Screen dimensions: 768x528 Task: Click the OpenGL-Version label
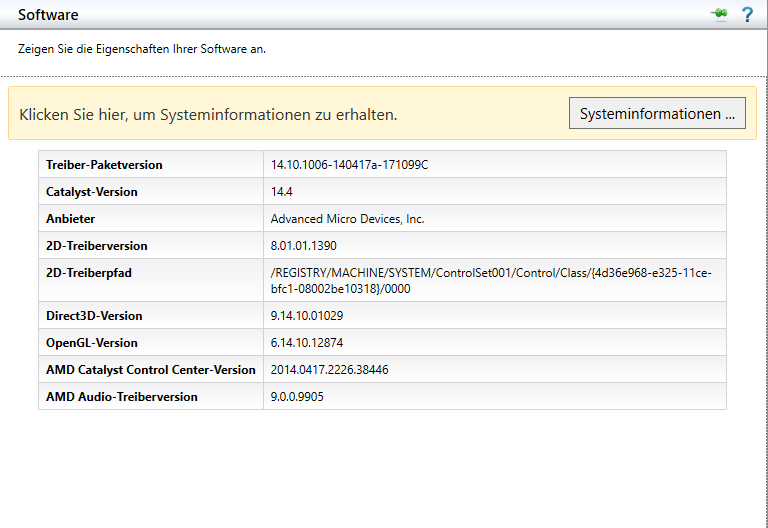(x=92, y=342)
